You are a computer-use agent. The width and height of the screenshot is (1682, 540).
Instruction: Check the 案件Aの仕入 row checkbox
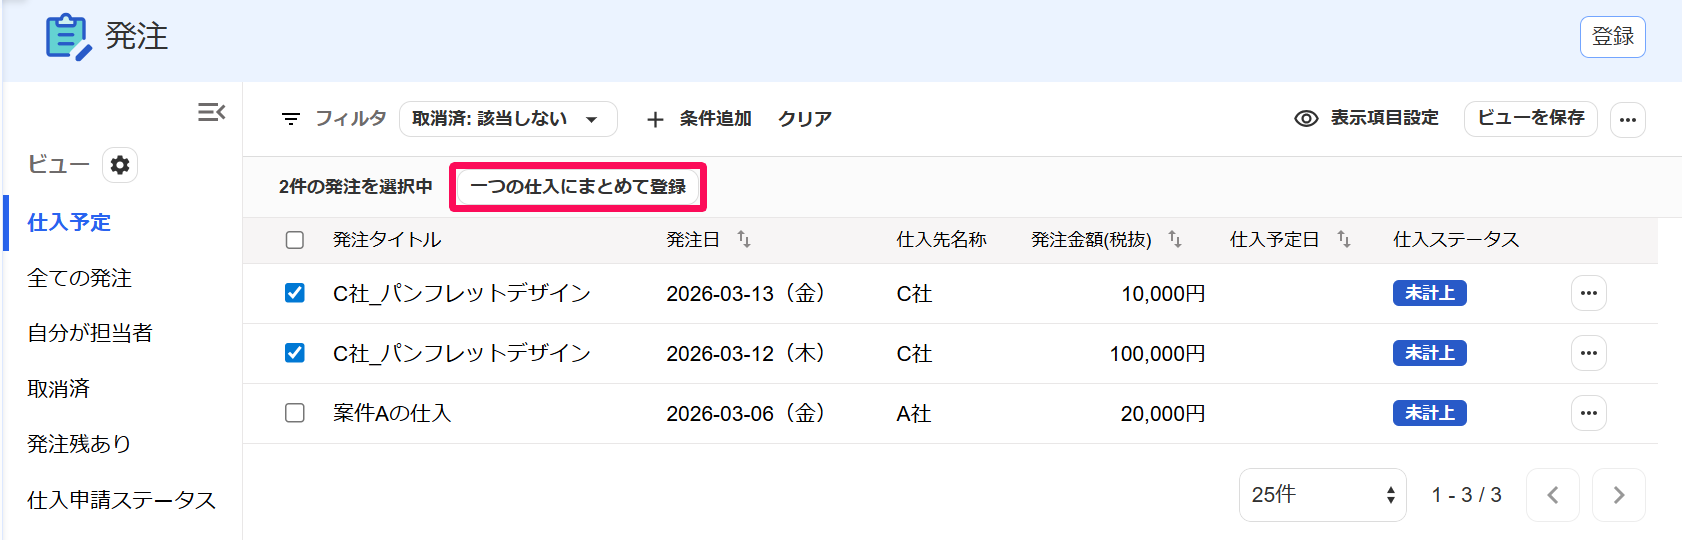tap(295, 413)
